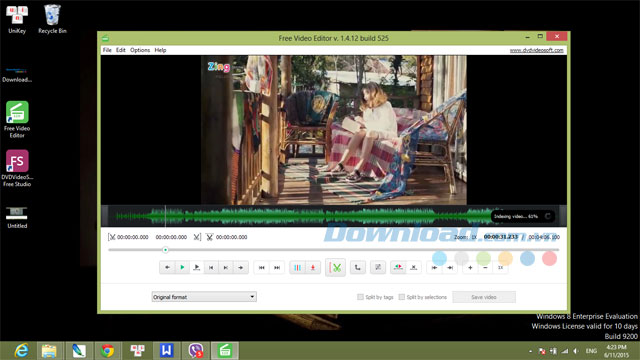Screen dimensions: 640x360
Task: Reset timeline zoom with 1X button
Action: [500, 267]
